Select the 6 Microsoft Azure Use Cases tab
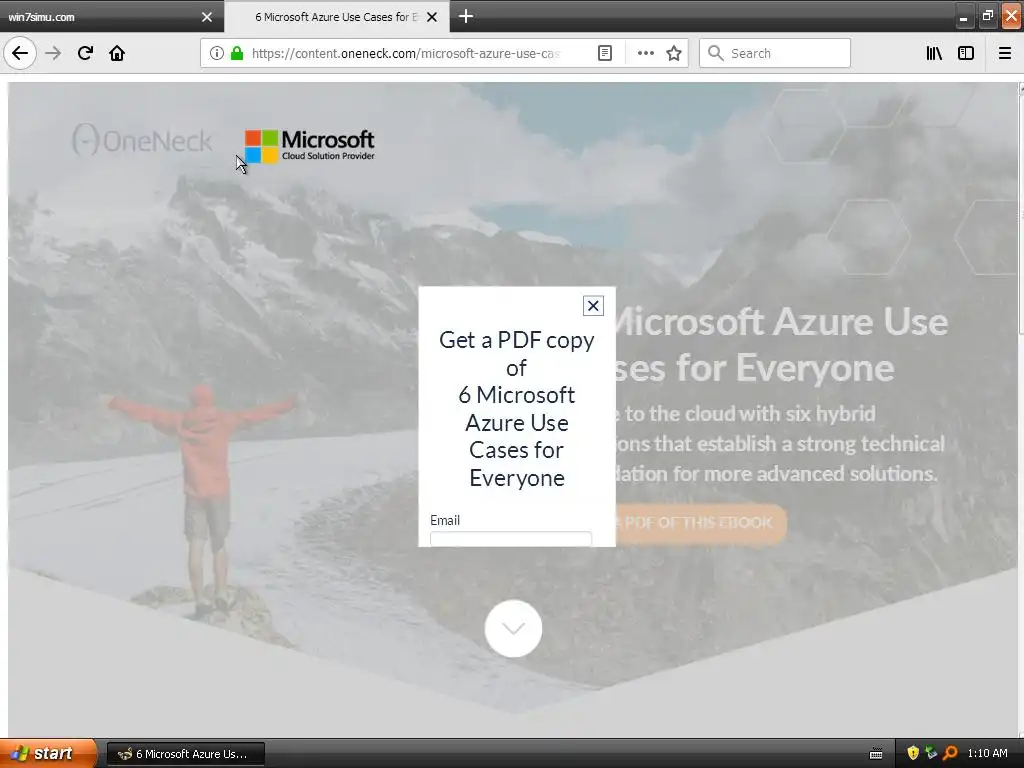 coord(337,17)
